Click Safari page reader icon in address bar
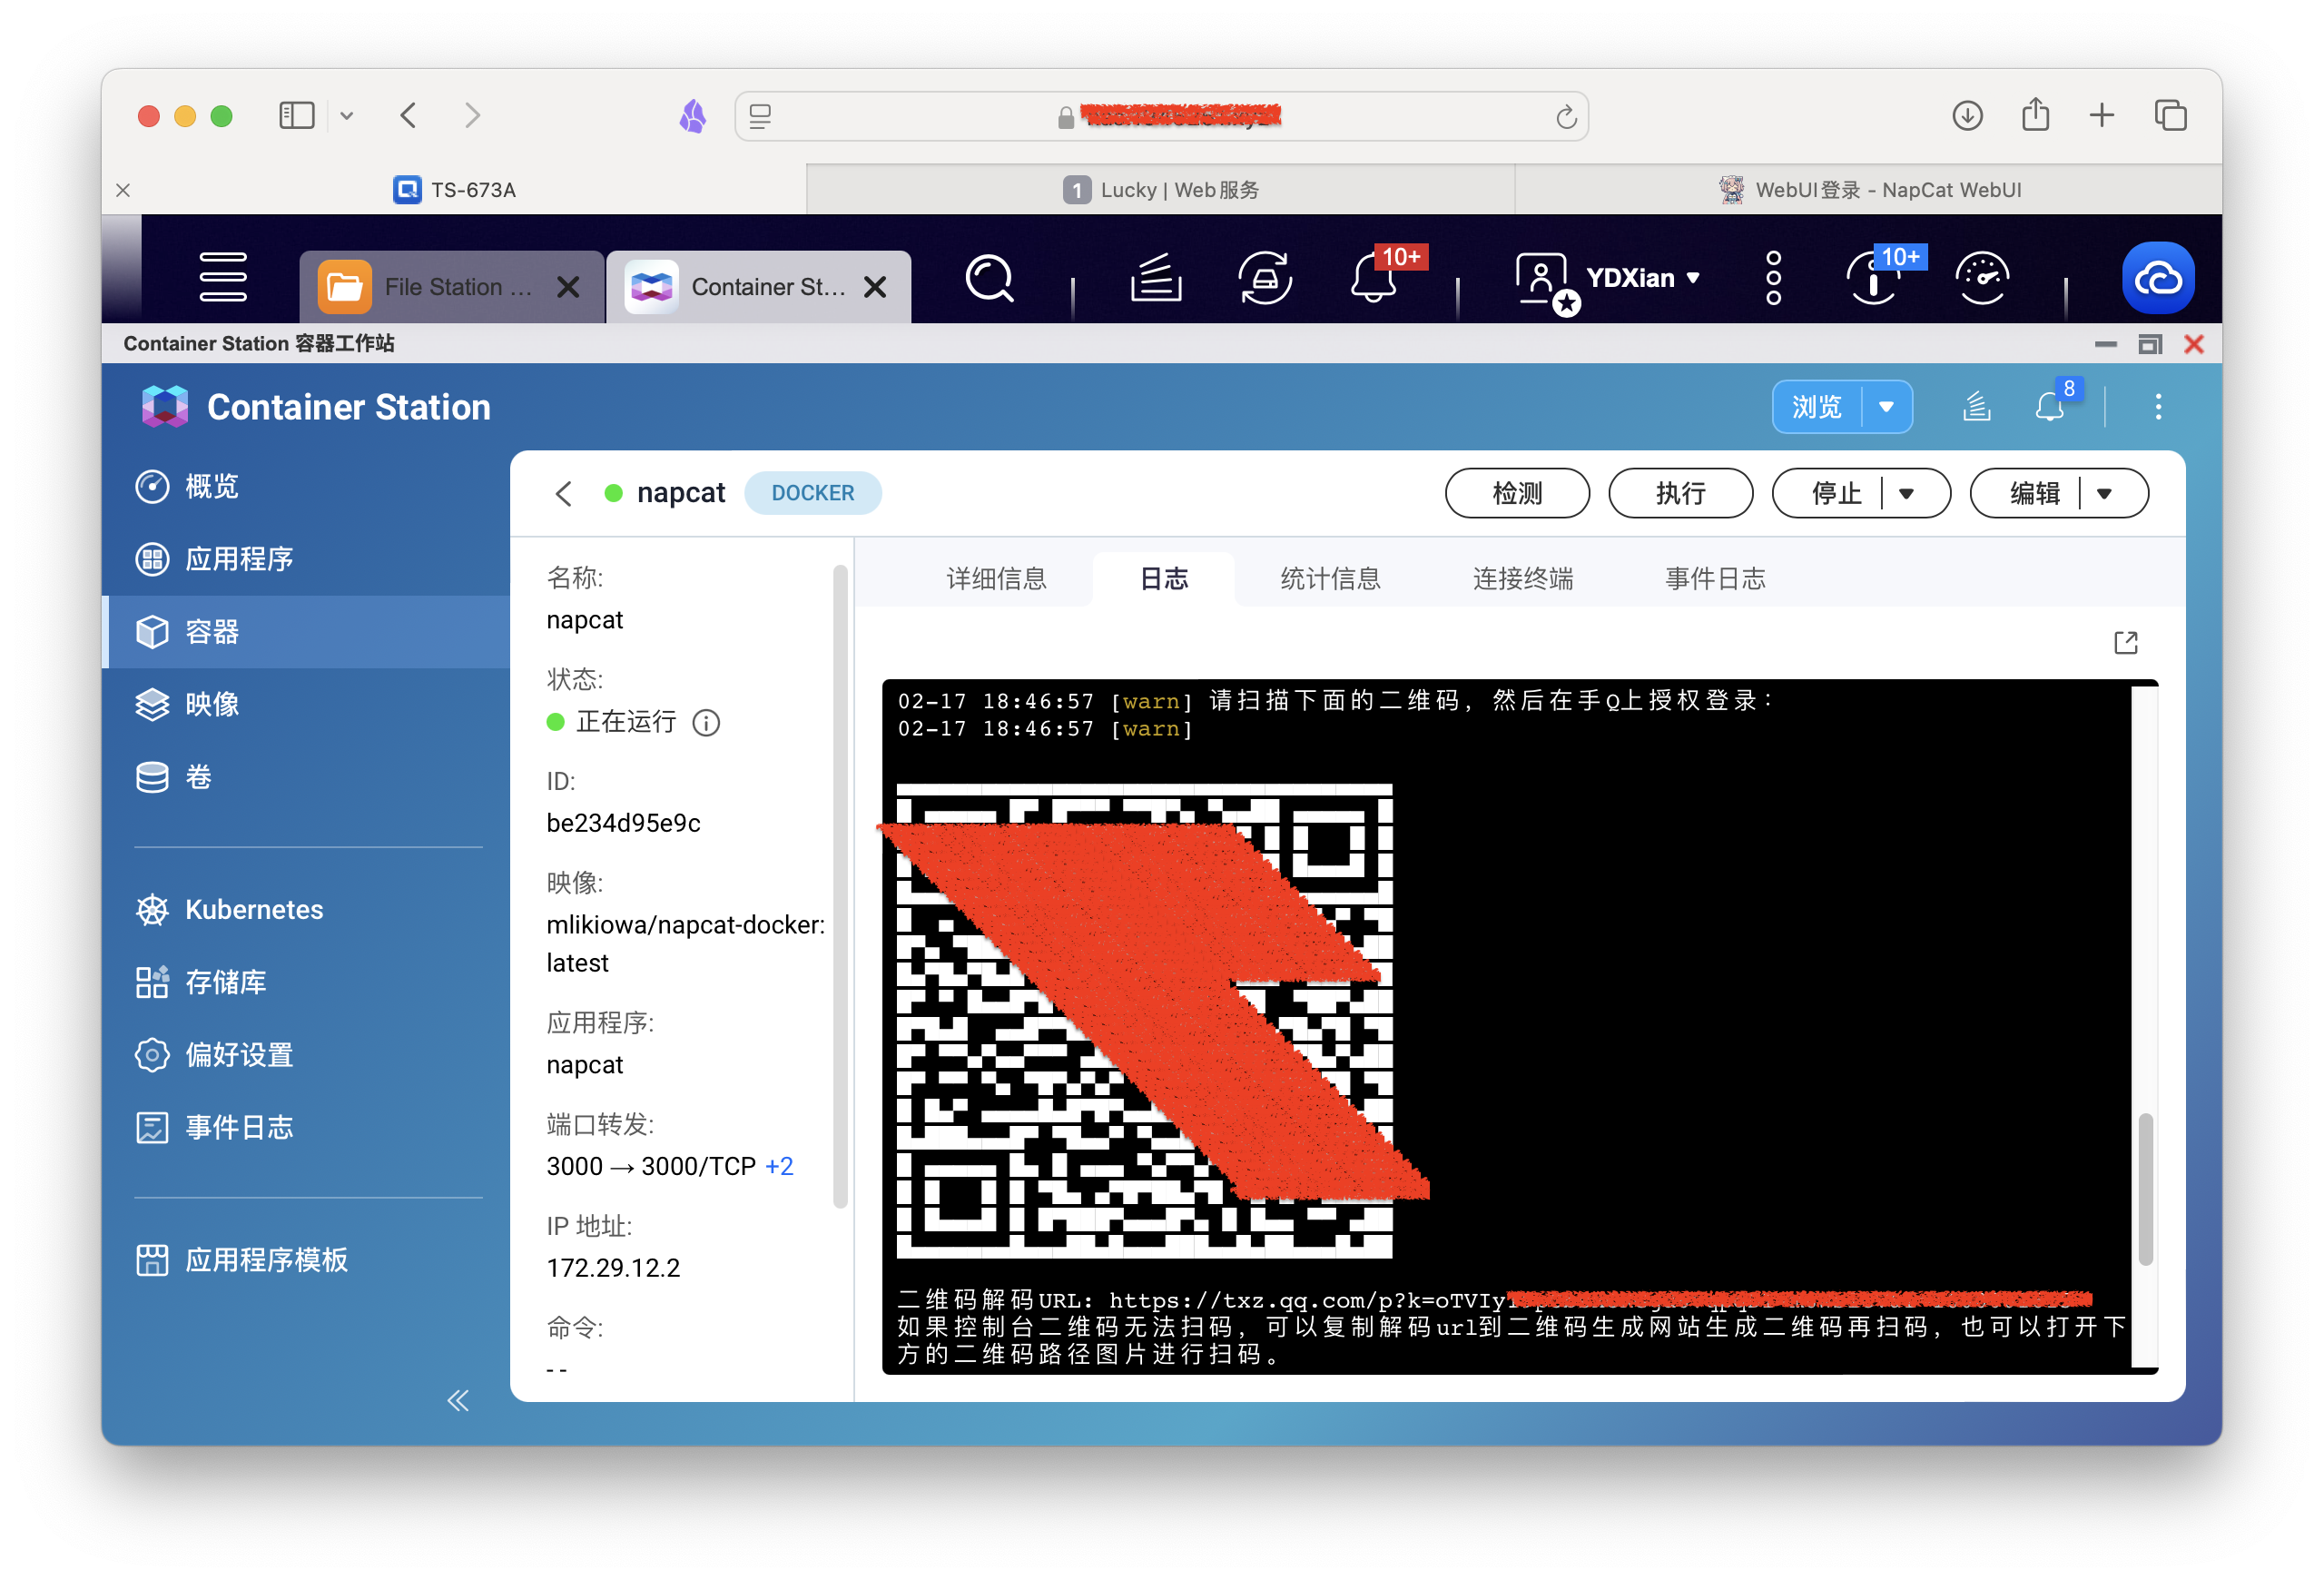 [760, 117]
